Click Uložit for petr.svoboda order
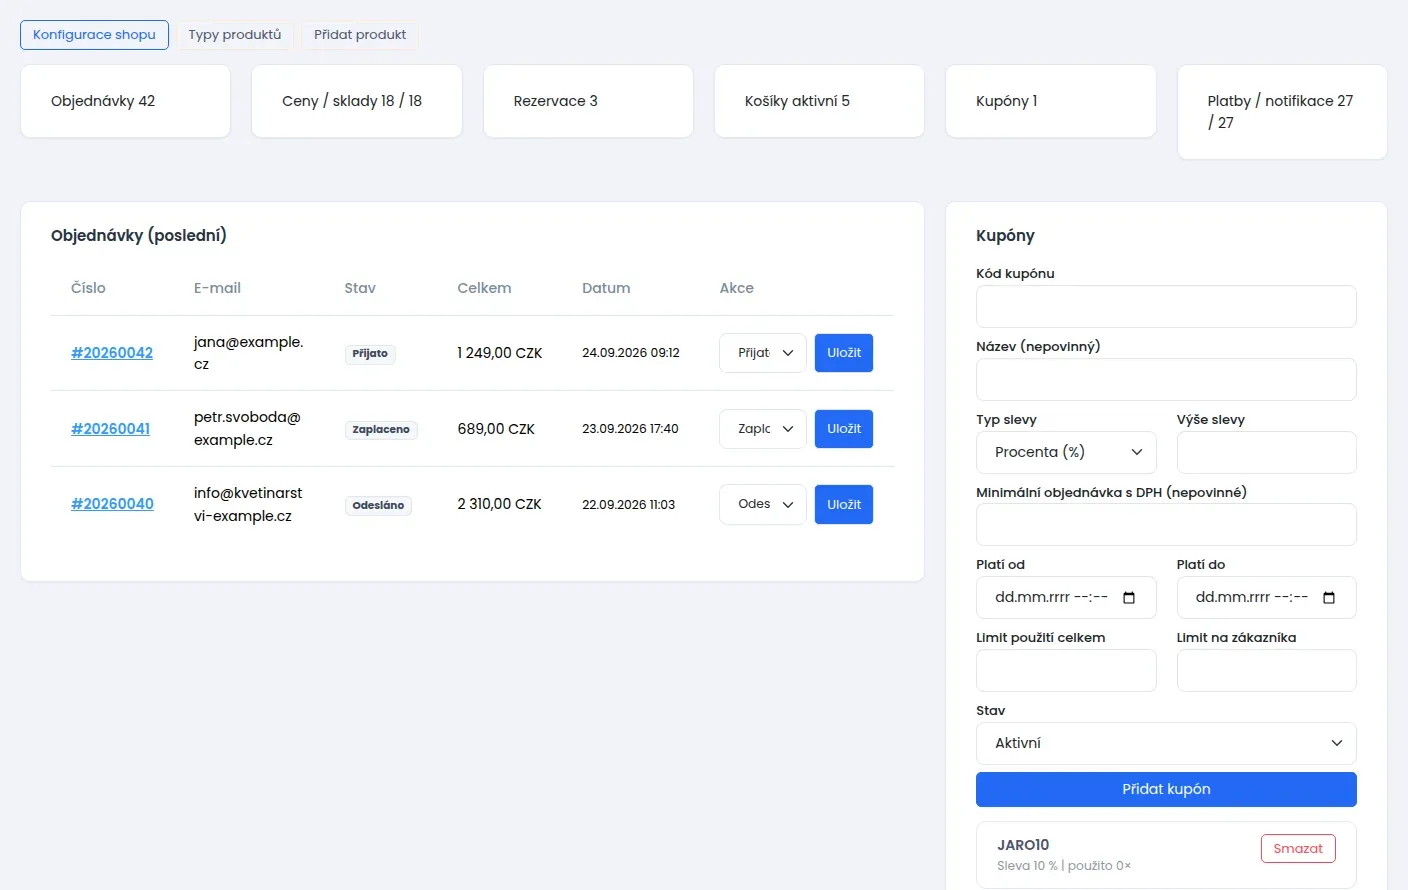 (844, 429)
